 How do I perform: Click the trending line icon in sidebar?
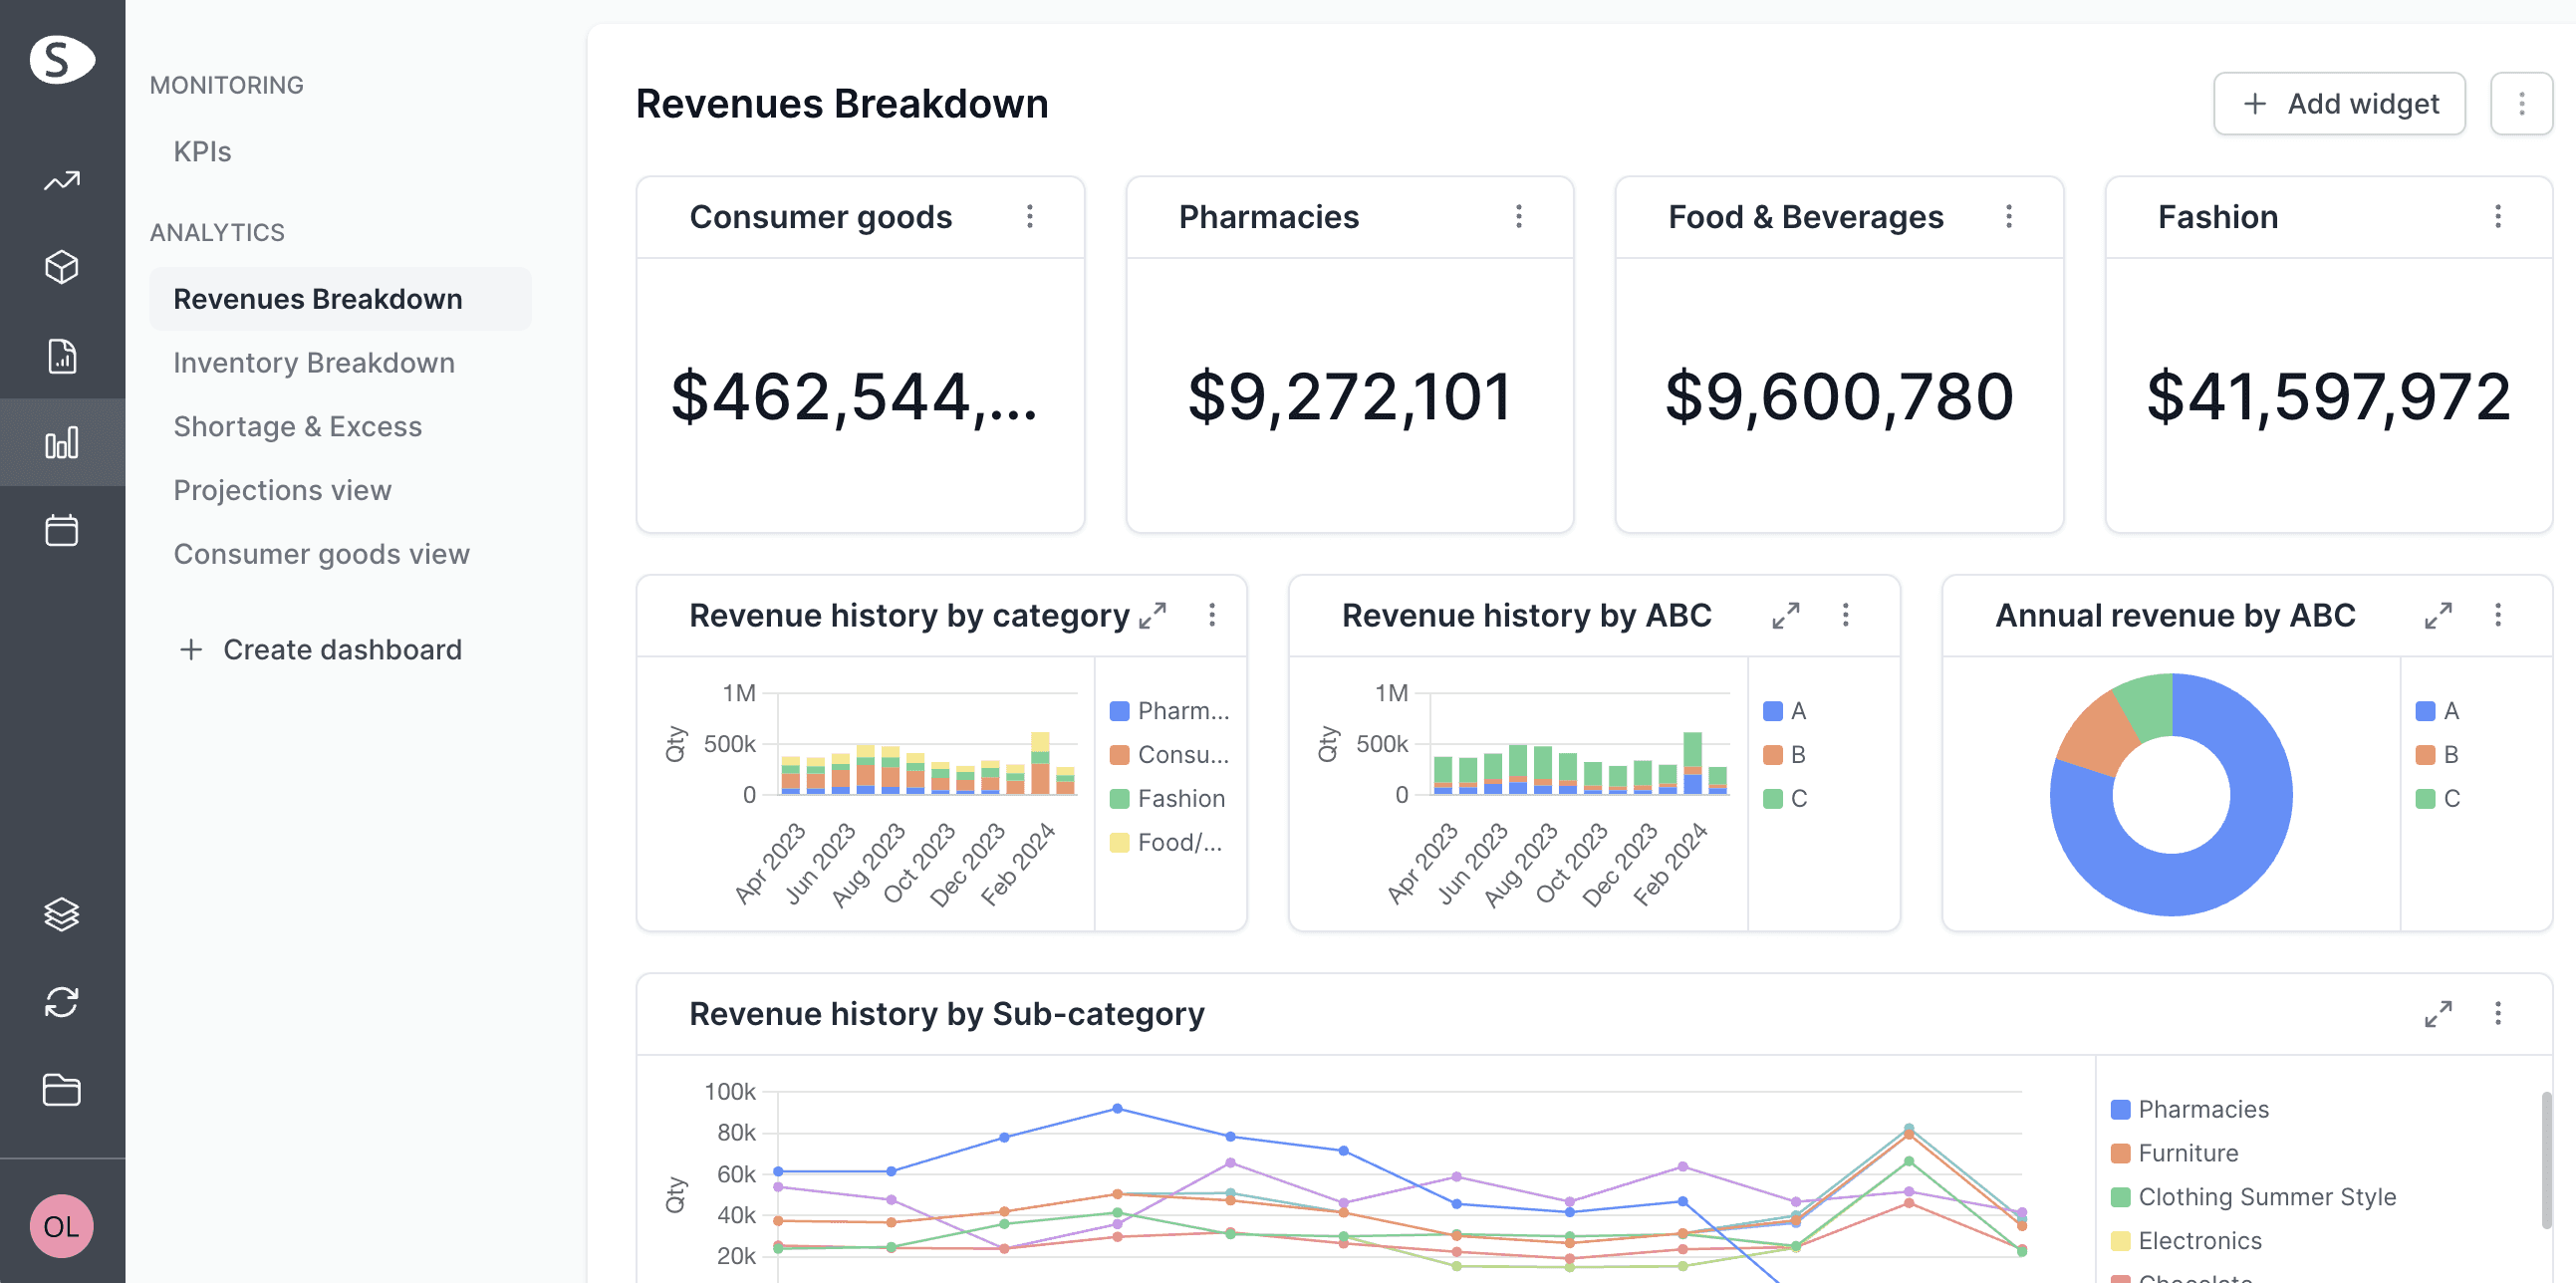tap(62, 181)
